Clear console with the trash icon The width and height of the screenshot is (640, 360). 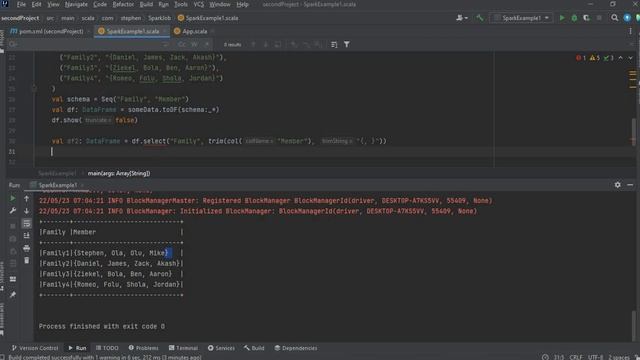pyautogui.click(x=27, y=260)
